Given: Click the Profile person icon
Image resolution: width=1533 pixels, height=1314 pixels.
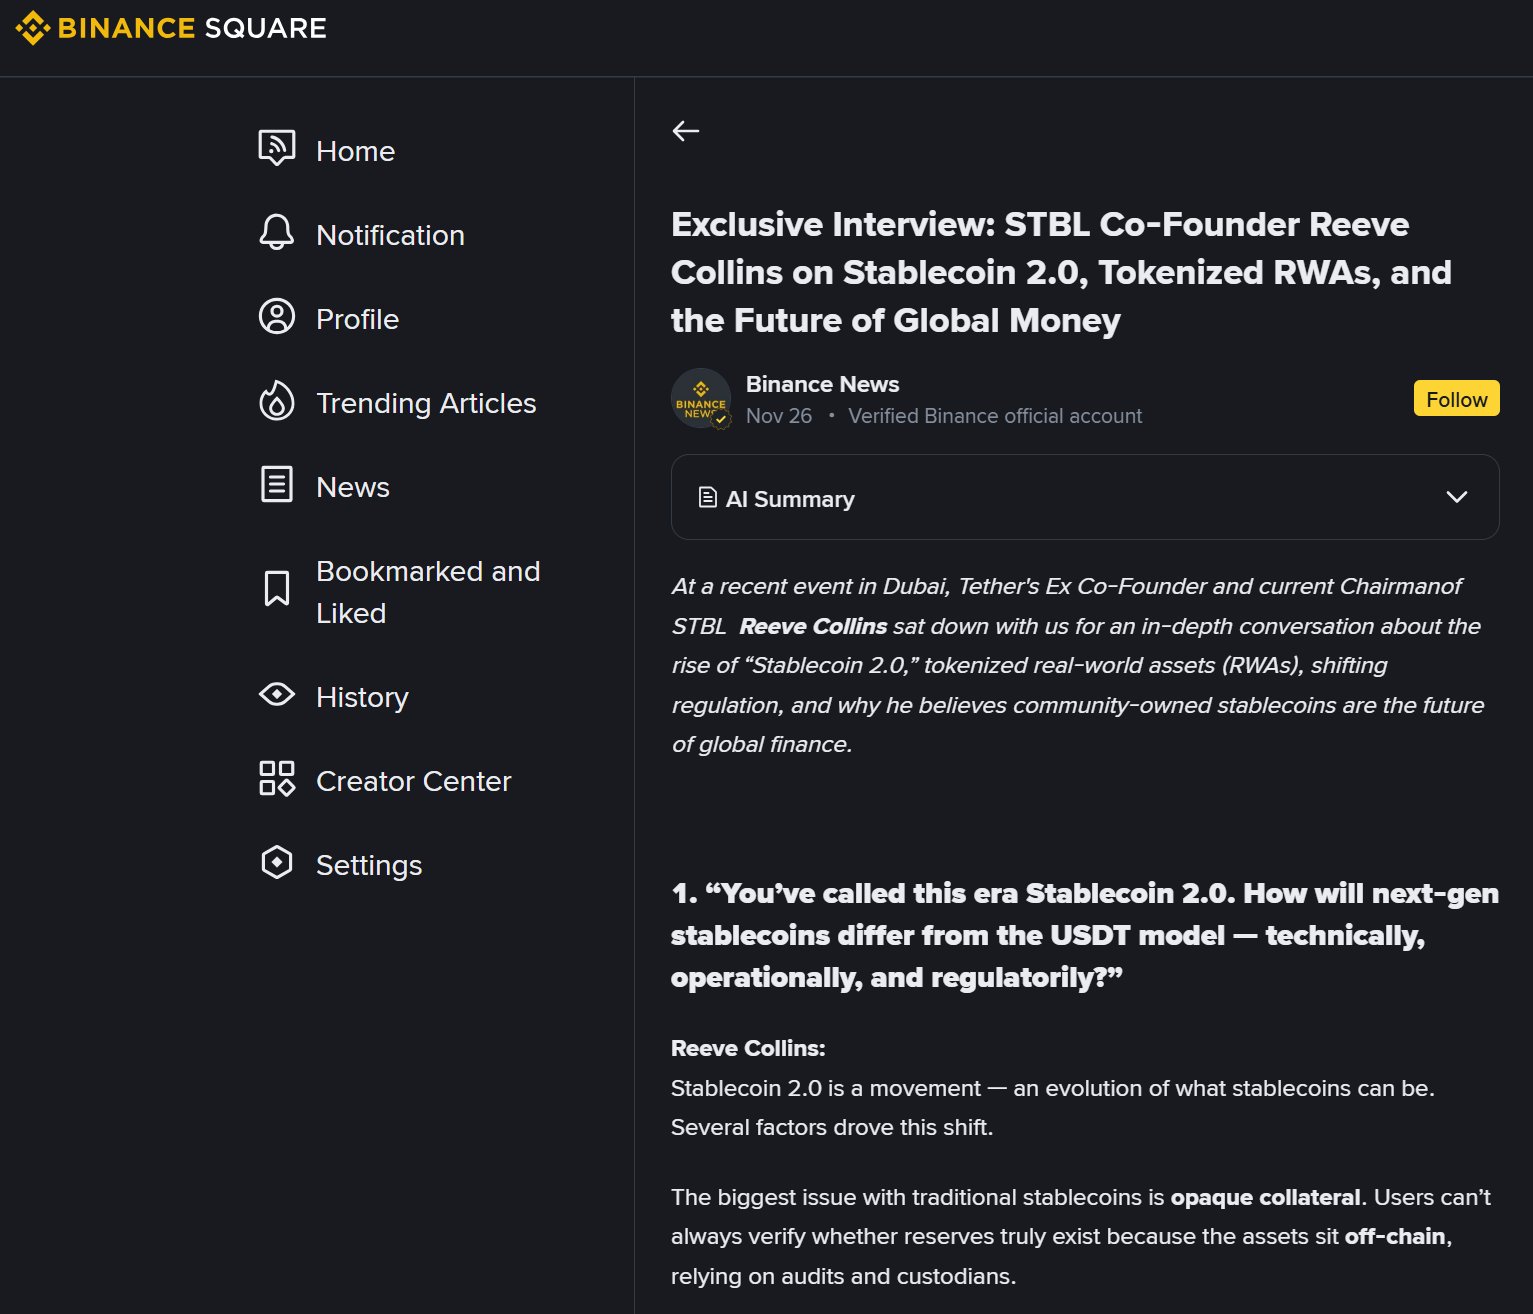Looking at the screenshot, I should click(x=276, y=316).
